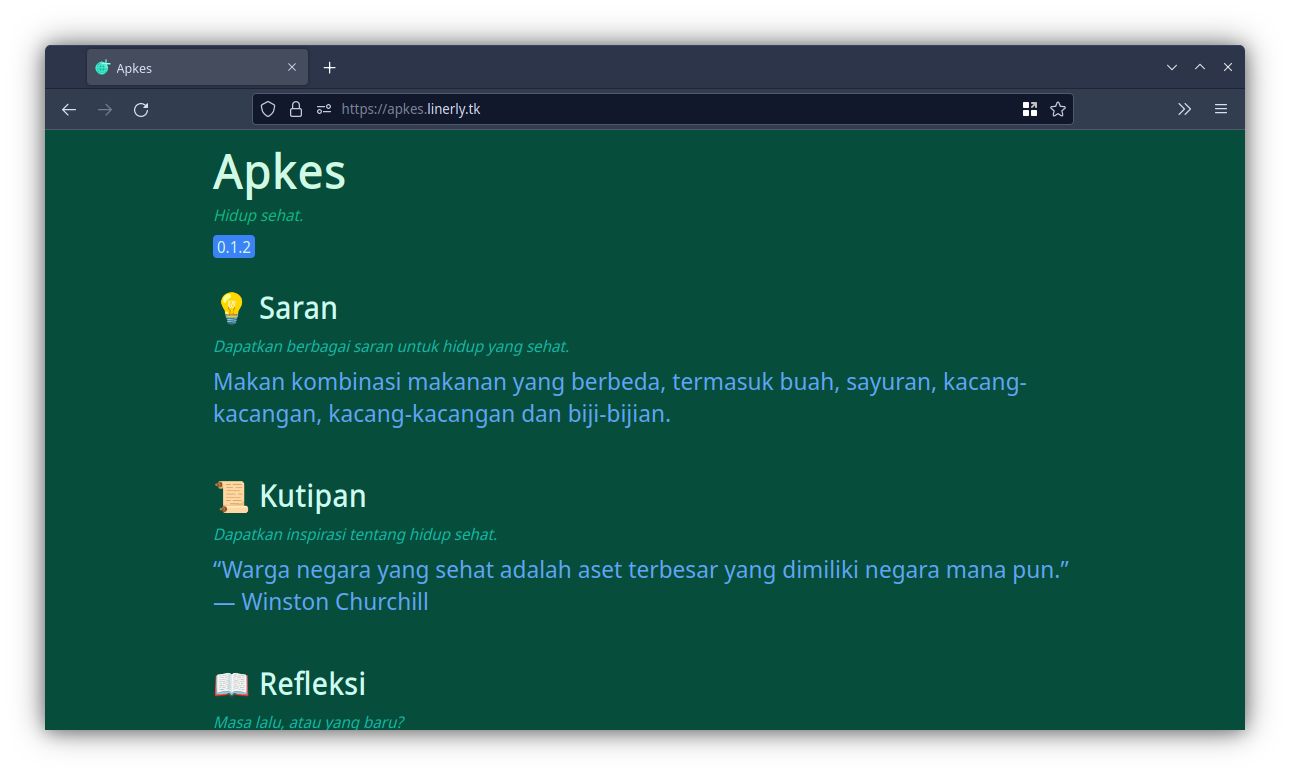The width and height of the screenshot is (1290, 775).
Task: Click the Saran heading
Action: tap(298, 308)
